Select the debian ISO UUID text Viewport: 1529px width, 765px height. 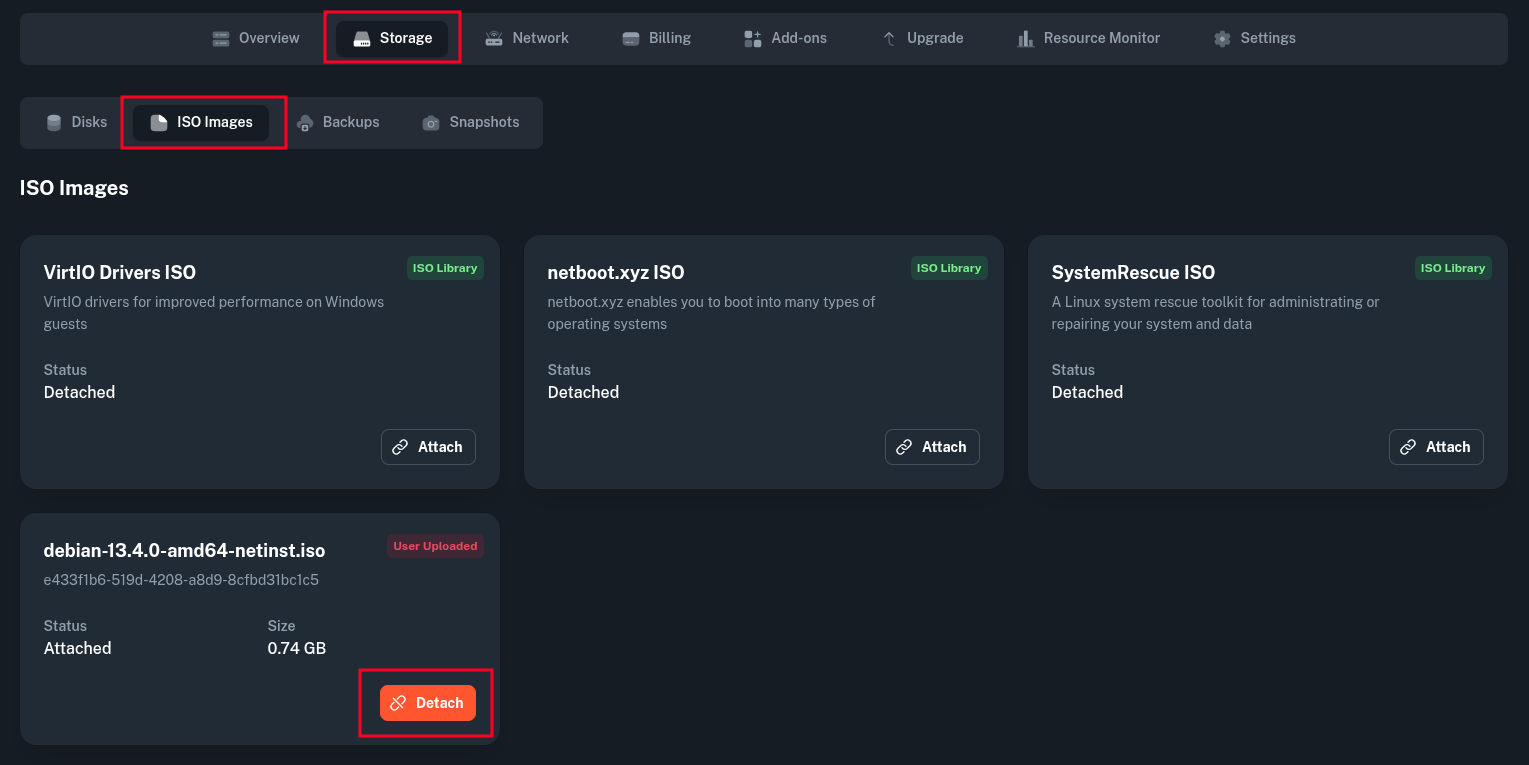point(181,580)
